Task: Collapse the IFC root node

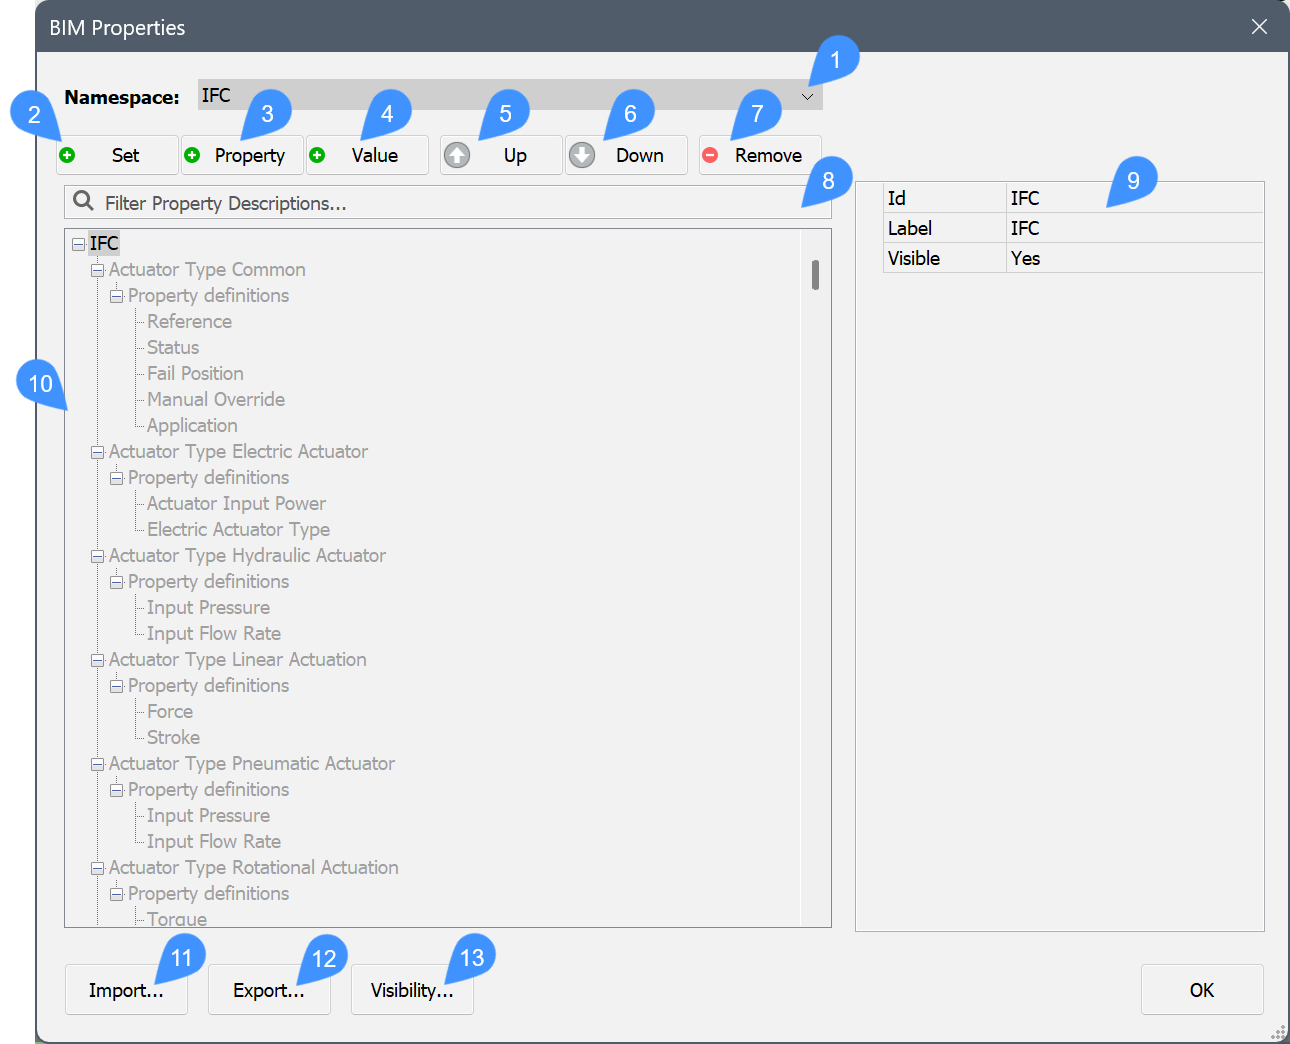Action: click(78, 244)
